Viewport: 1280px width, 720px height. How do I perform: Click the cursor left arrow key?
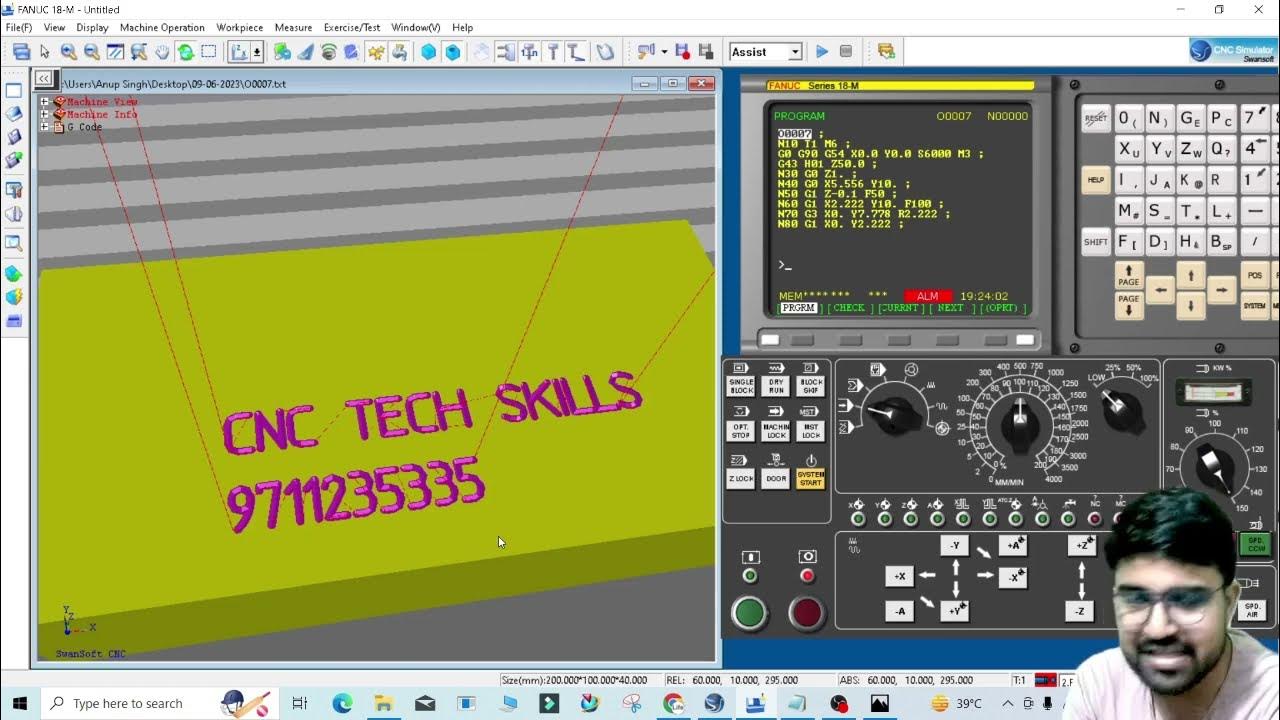1160,290
